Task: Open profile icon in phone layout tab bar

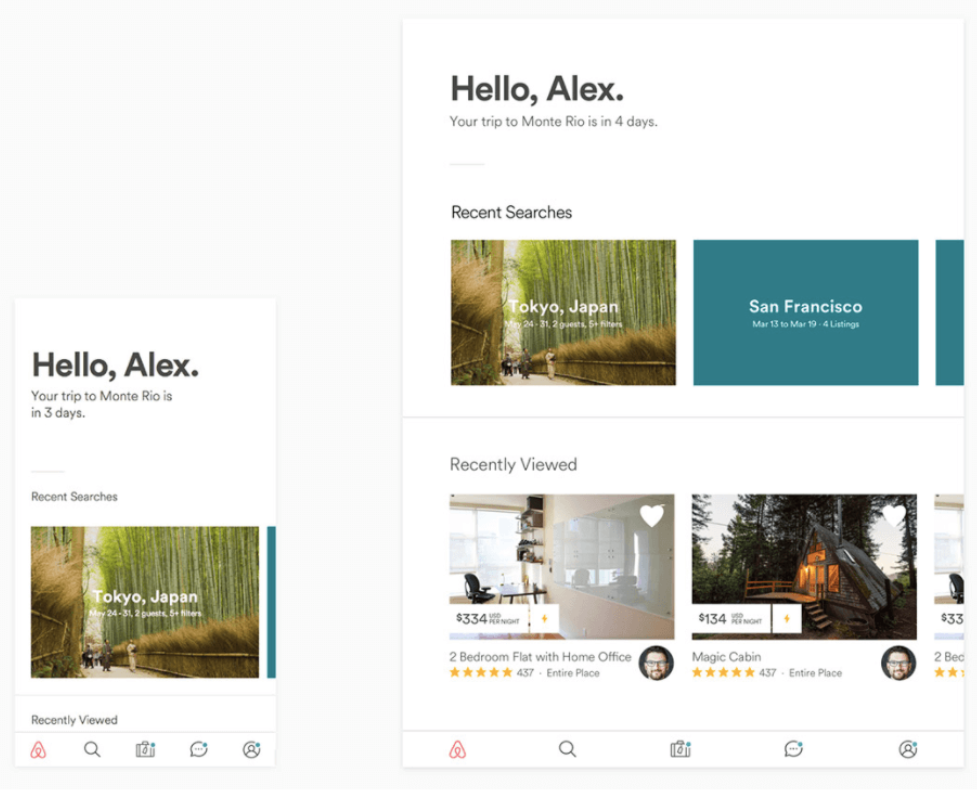Action: 252,749
